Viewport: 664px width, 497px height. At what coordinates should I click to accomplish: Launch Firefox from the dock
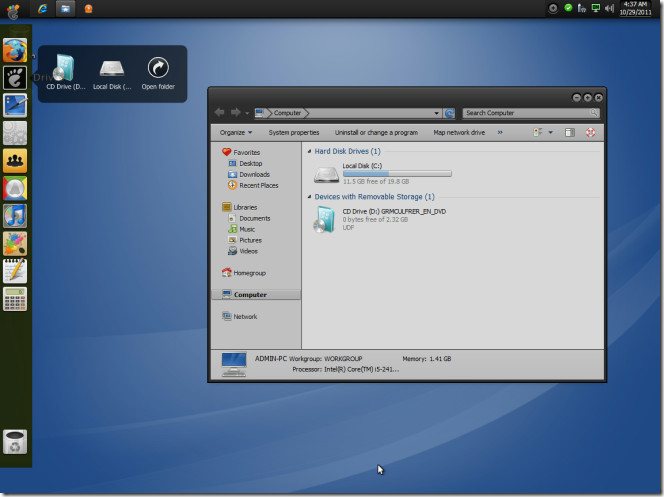pyautogui.click(x=15, y=50)
